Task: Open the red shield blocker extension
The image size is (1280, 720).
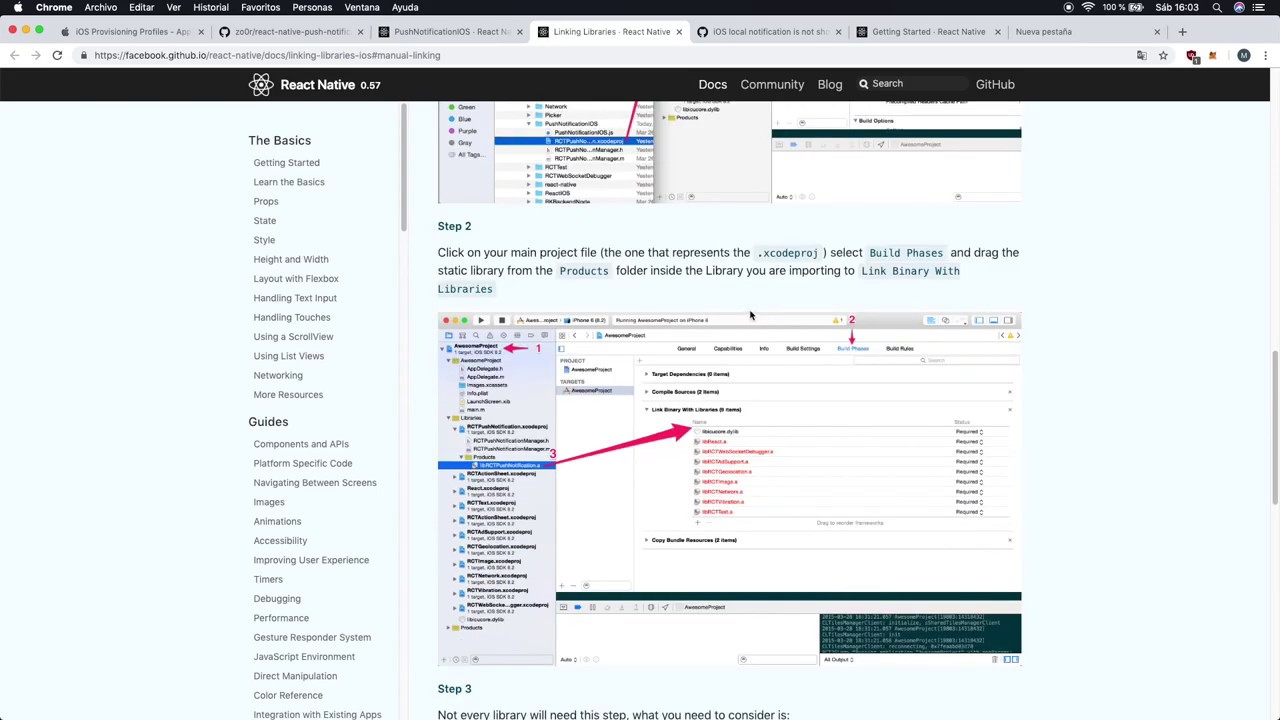Action: pos(1192,56)
